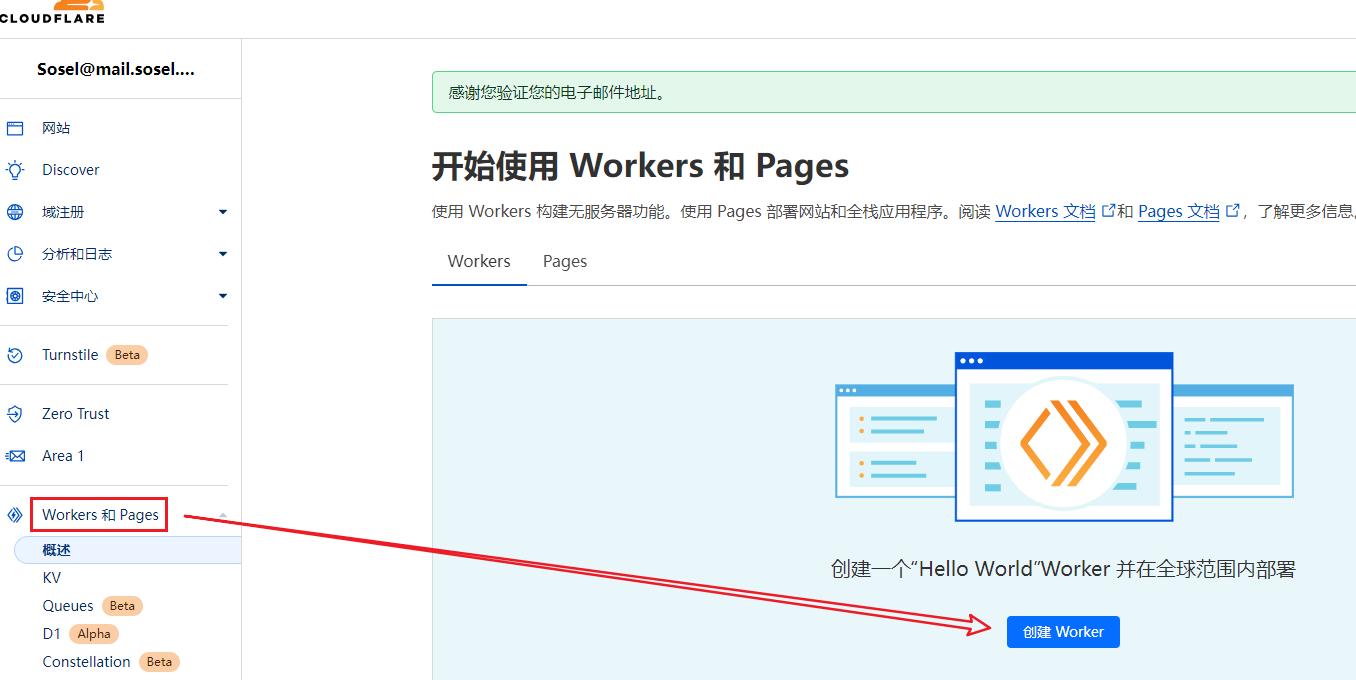Screen dimensions: 1356x680
Task: Click the 开始使用 Workers 和 Pages heading
Action: pos(640,166)
